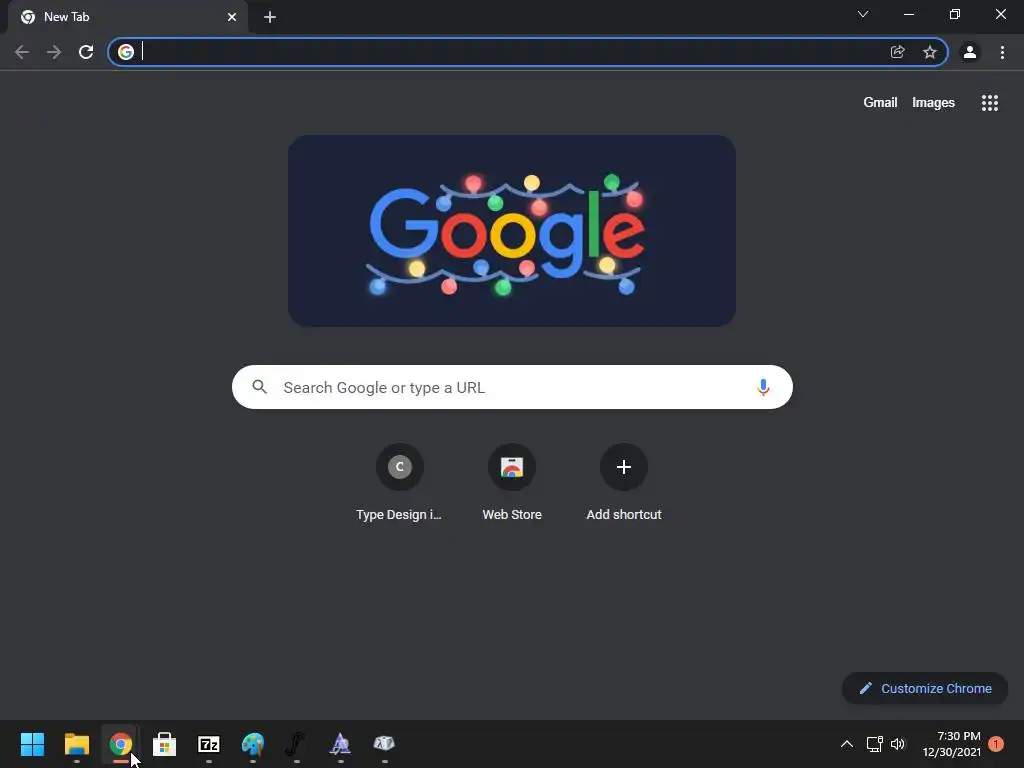1024x768 pixels.
Task: Open the notification badge showing 1
Action: tap(996, 744)
